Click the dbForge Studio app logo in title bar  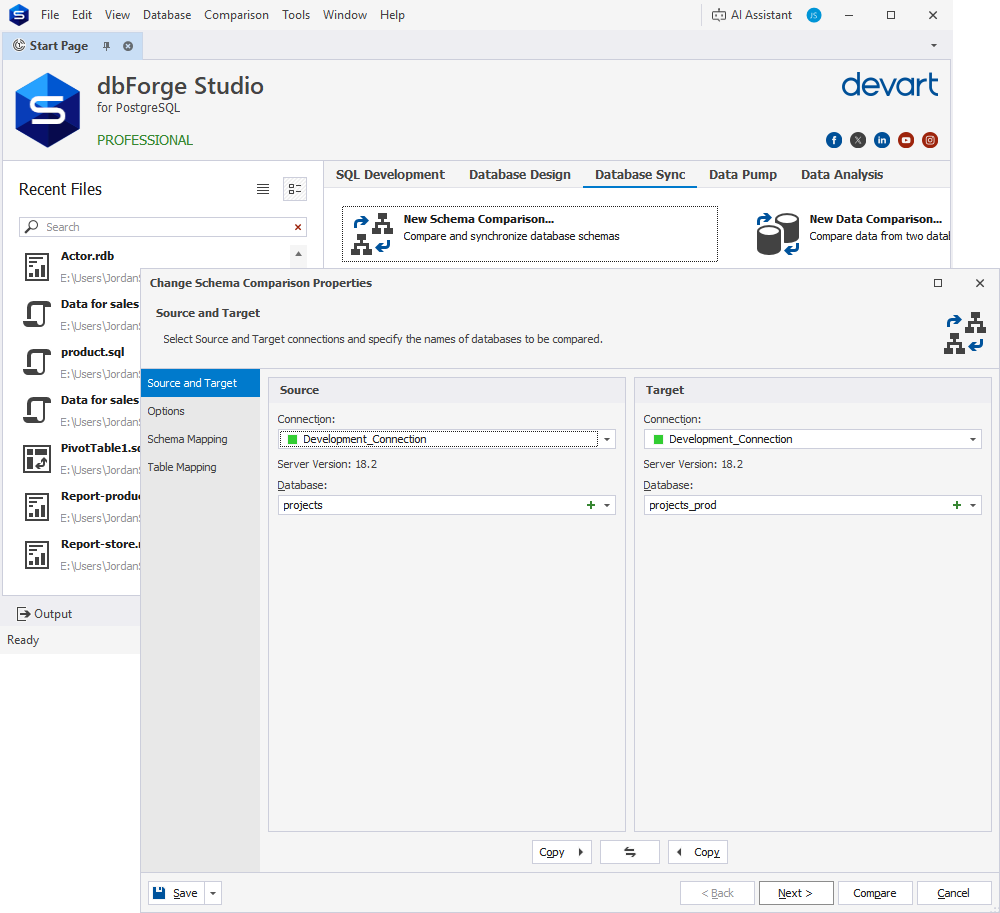tap(19, 14)
